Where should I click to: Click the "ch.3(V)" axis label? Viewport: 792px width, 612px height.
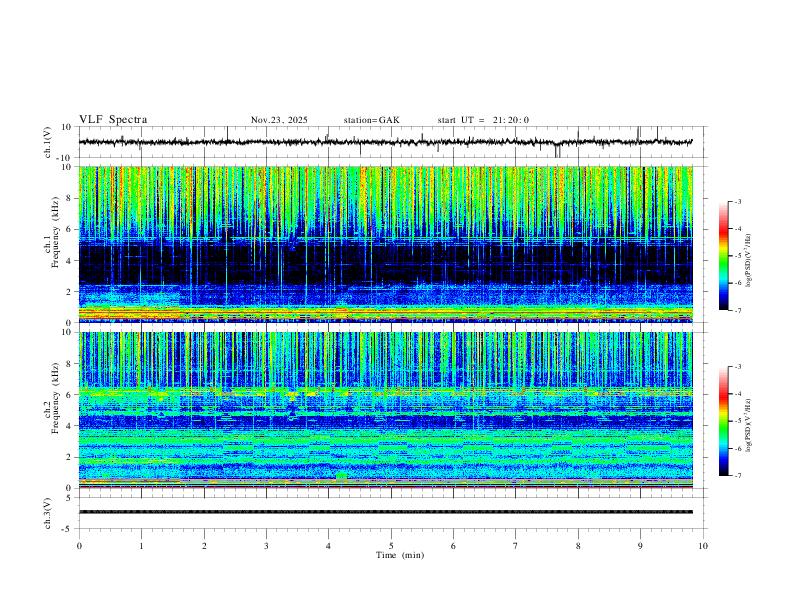[x=48, y=513]
